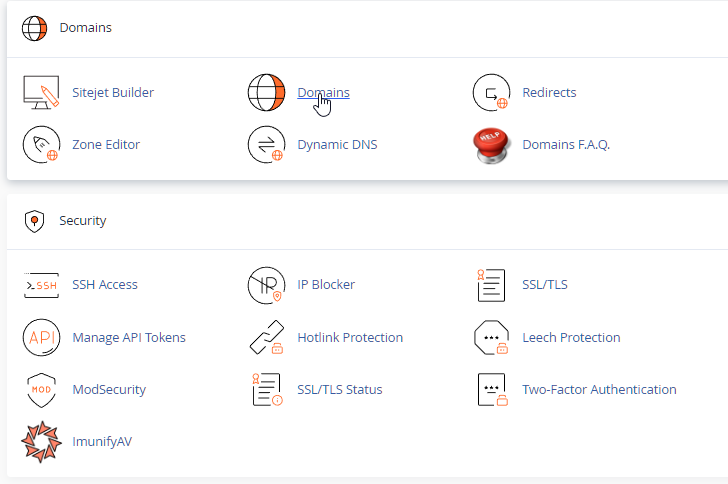728x484 pixels.
Task: Collapse the Security section header title
Action: pyautogui.click(x=83, y=221)
